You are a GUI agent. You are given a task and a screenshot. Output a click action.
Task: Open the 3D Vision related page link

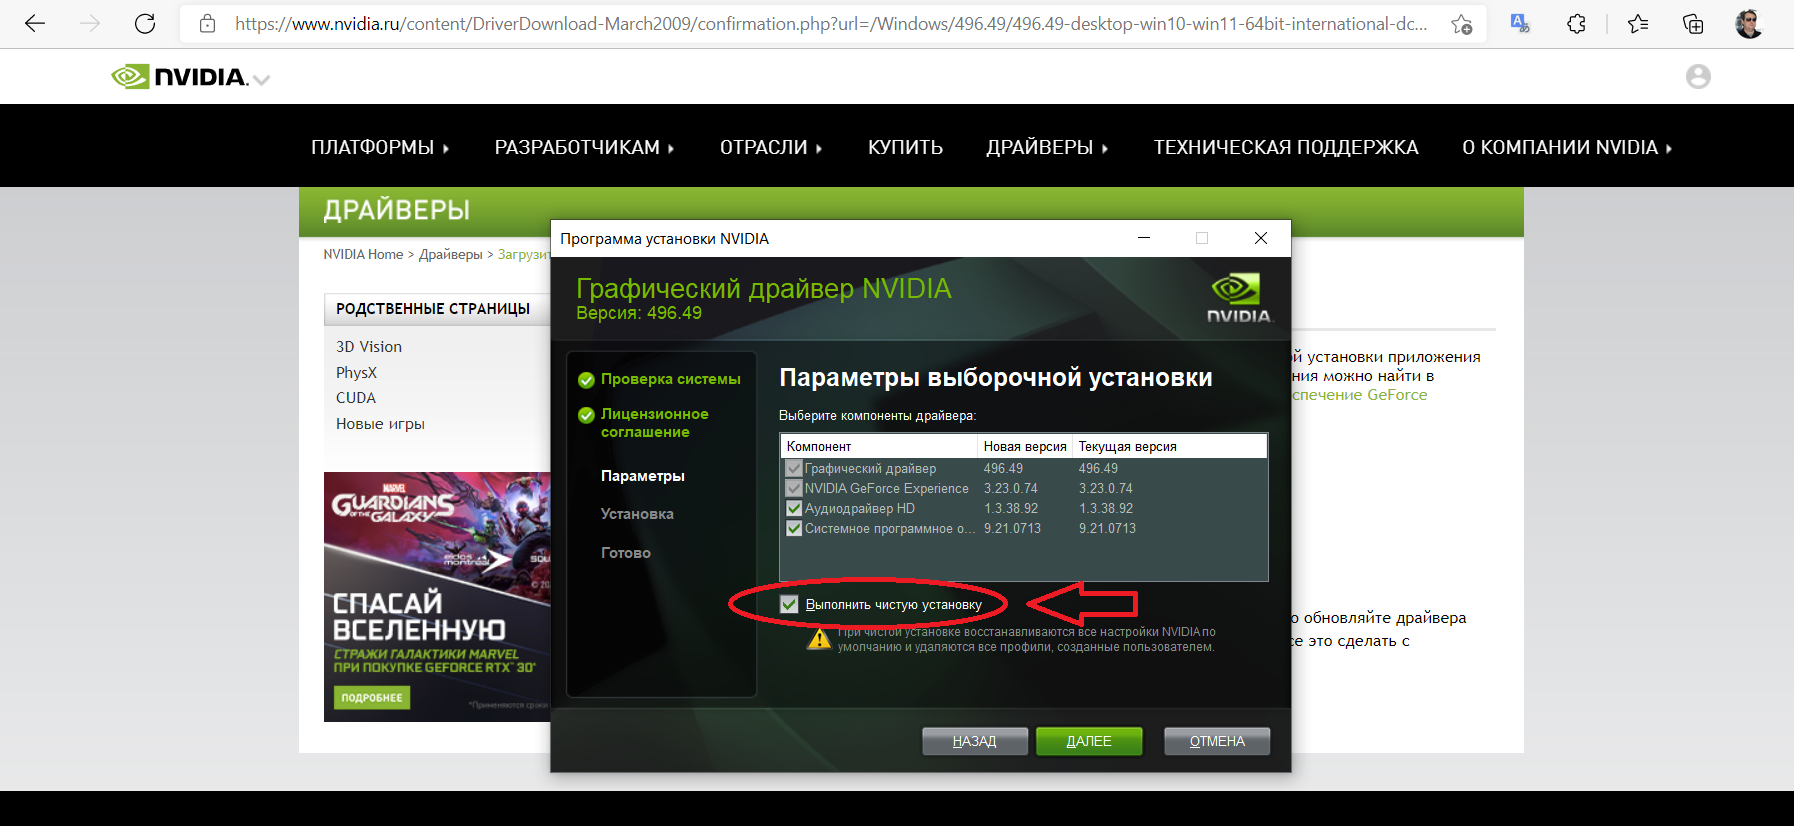coord(369,346)
